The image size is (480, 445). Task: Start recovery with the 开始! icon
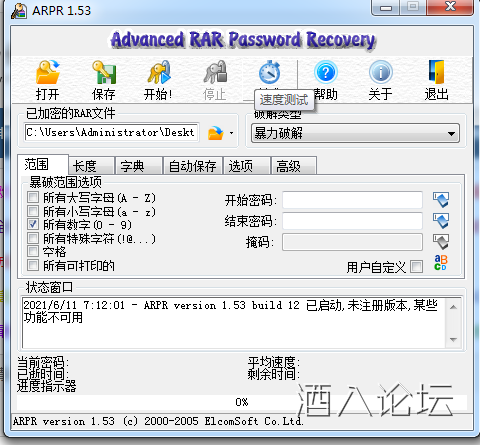159,72
